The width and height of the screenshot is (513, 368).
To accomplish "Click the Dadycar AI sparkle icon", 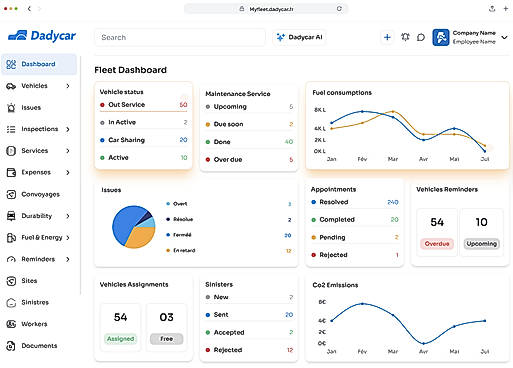I will click(x=281, y=37).
